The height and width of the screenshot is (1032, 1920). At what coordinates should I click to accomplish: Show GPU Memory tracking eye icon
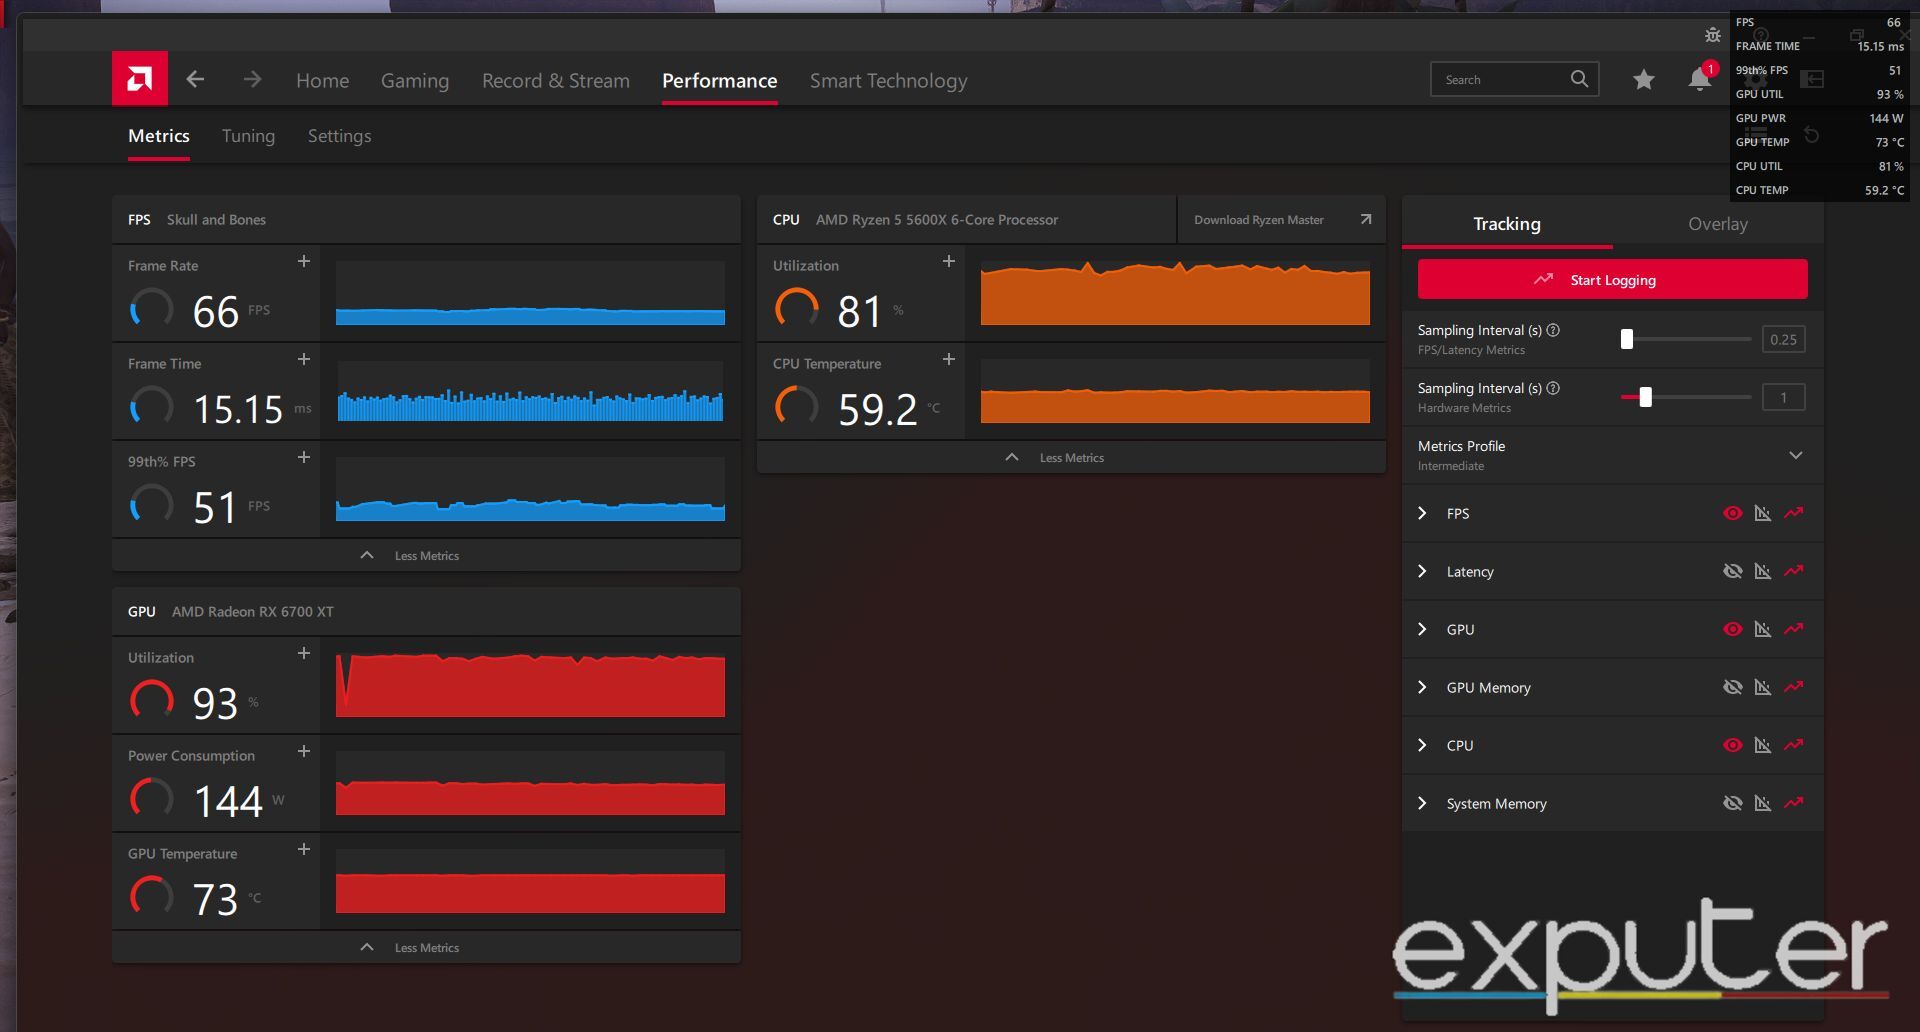tap(1733, 687)
